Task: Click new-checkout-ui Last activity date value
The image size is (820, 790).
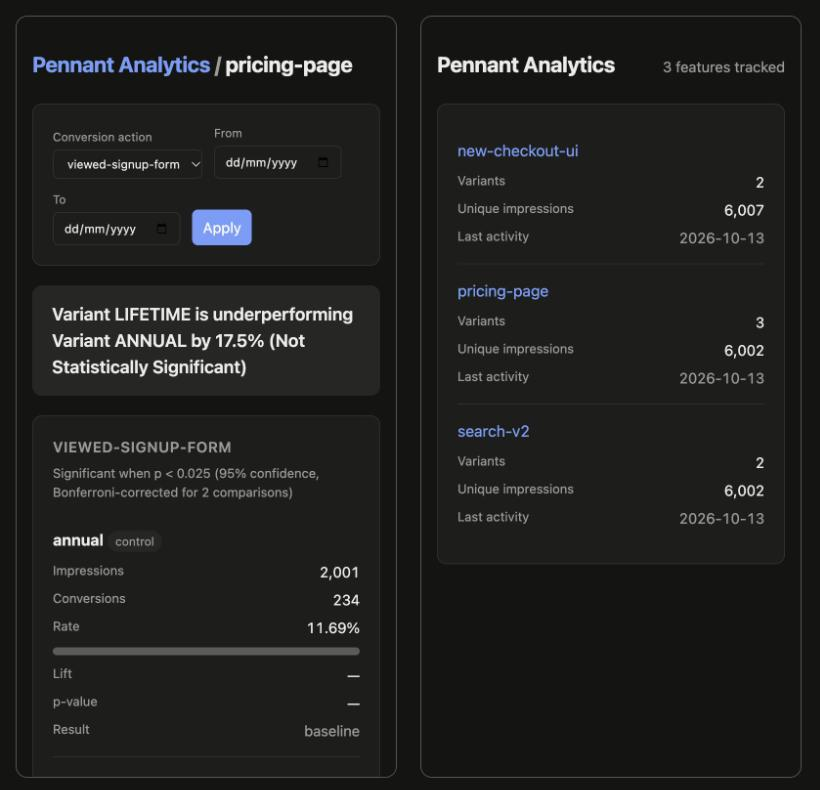Action: (x=722, y=238)
